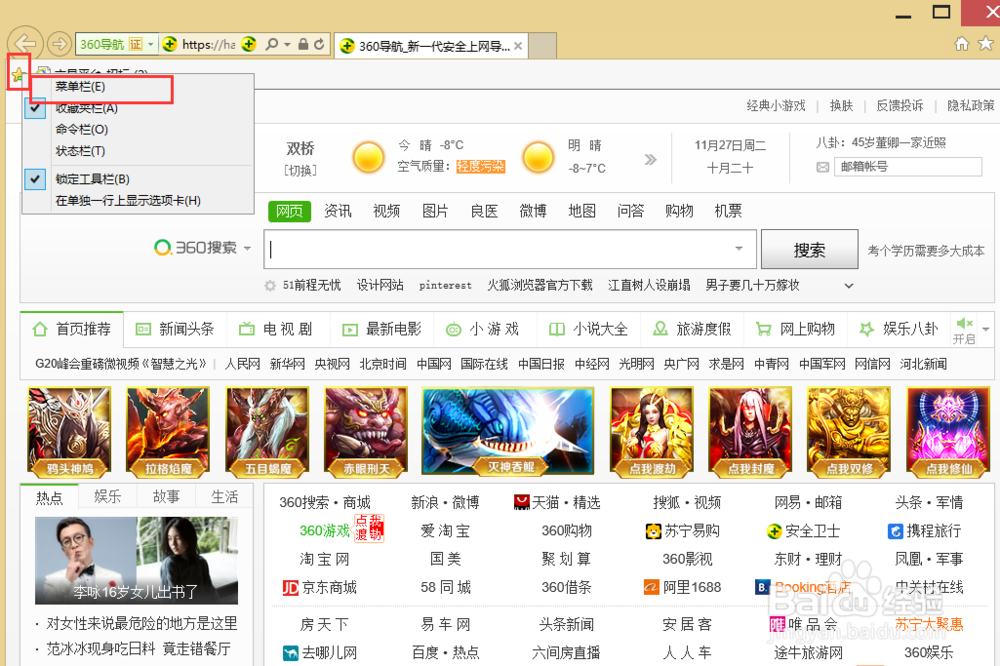Click the browser forward arrow button

tap(59, 44)
